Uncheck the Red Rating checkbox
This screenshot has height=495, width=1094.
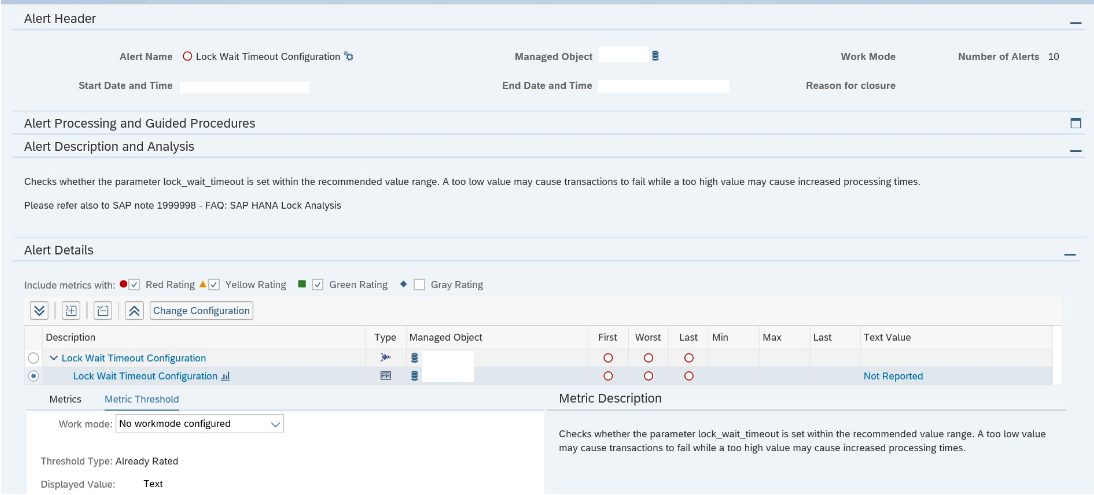click(135, 284)
